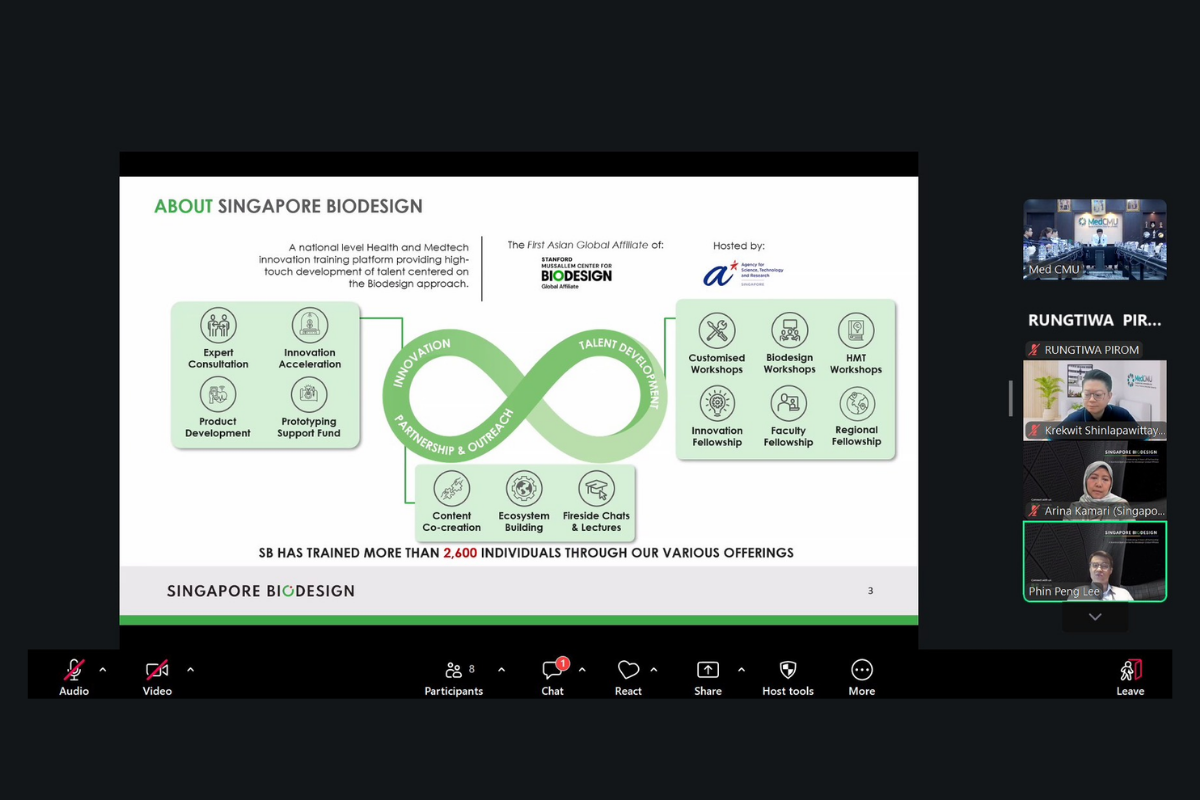The width and height of the screenshot is (1200, 800).
Task: Click the red 2,600 figure on slide
Action: pos(461,552)
